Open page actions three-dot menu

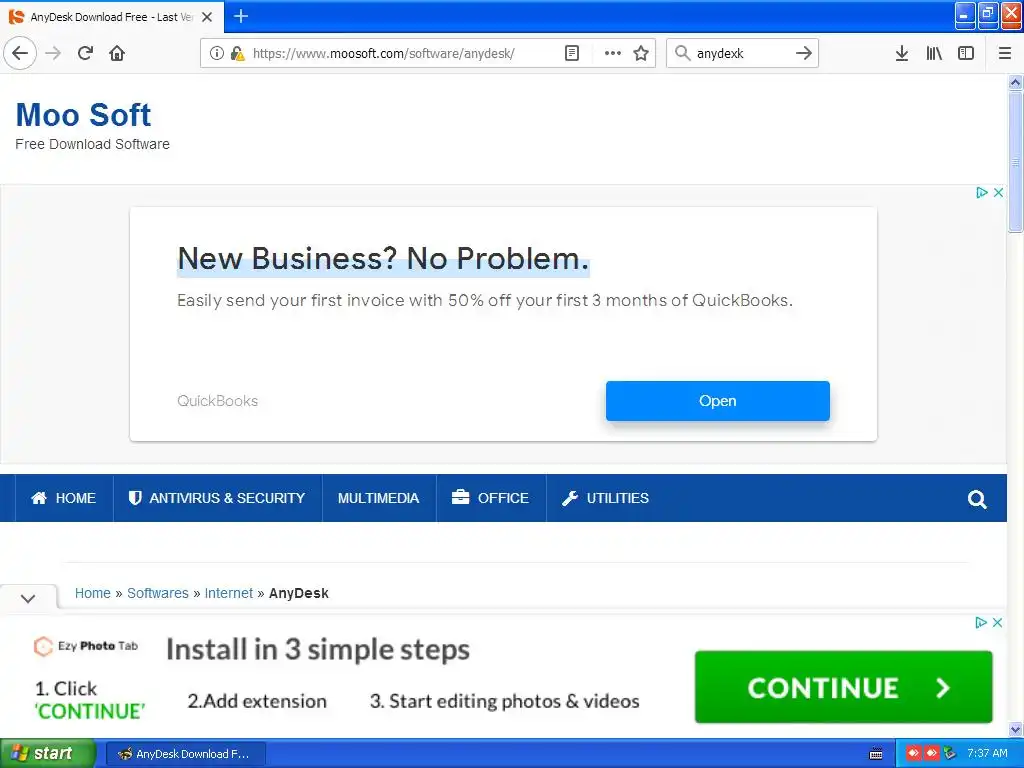tap(613, 53)
